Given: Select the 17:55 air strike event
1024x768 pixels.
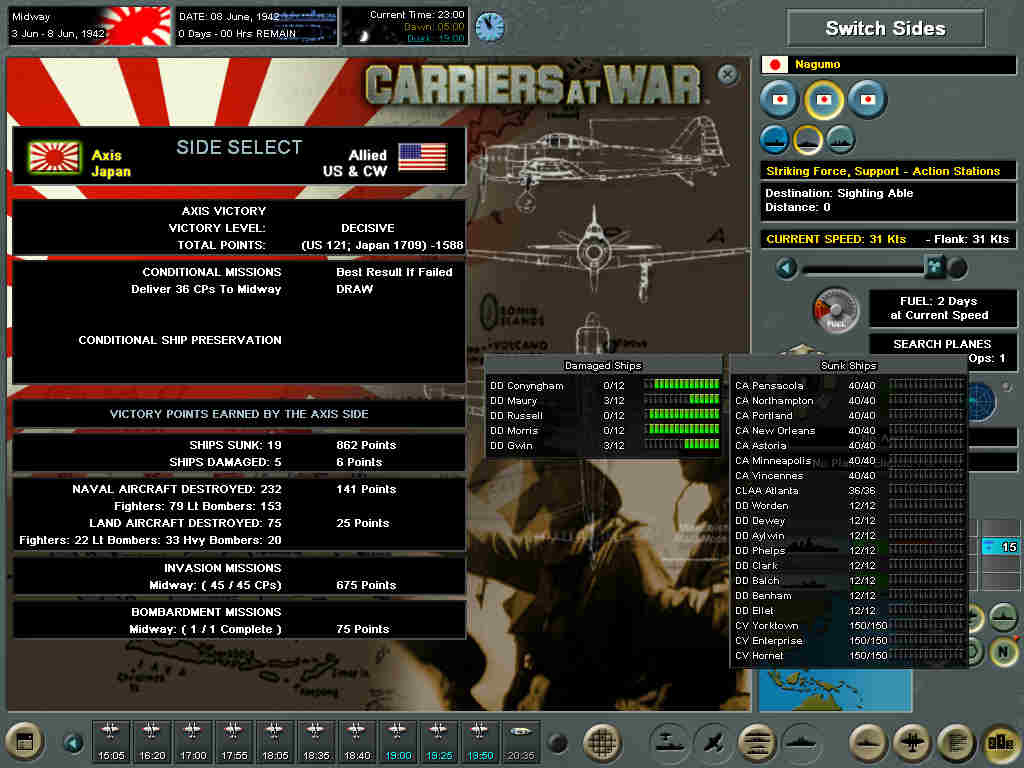Looking at the screenshot, I should 234,741.
